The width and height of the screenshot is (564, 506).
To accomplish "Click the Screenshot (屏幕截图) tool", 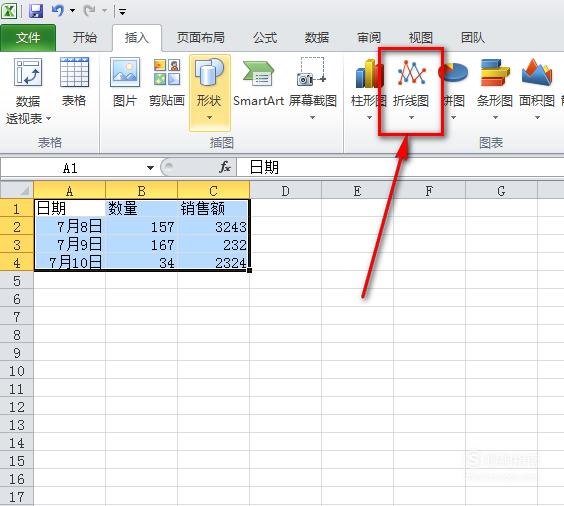I will 313,88.
